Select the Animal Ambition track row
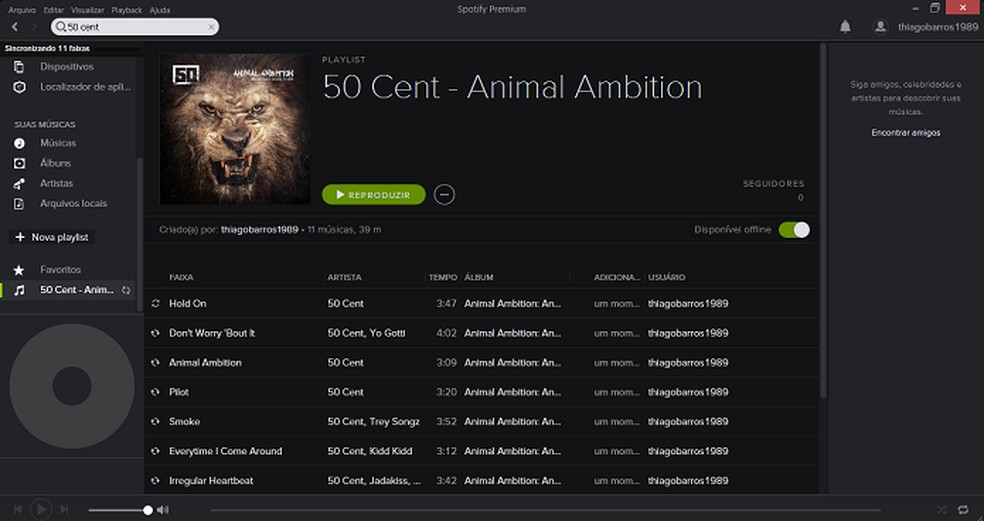Viewport: 984px width, 521px height. (481, 362)
